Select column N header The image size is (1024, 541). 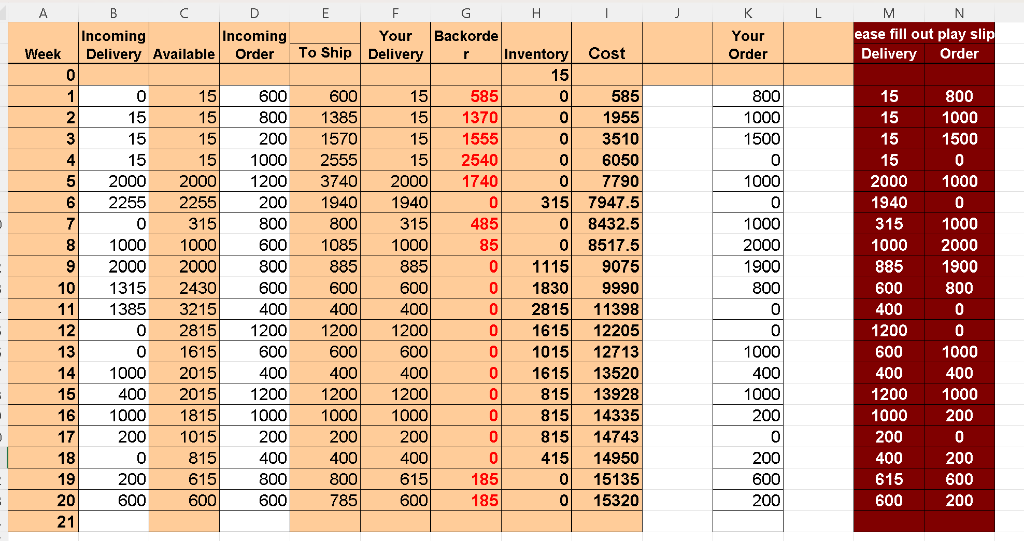tap(959, 13)
